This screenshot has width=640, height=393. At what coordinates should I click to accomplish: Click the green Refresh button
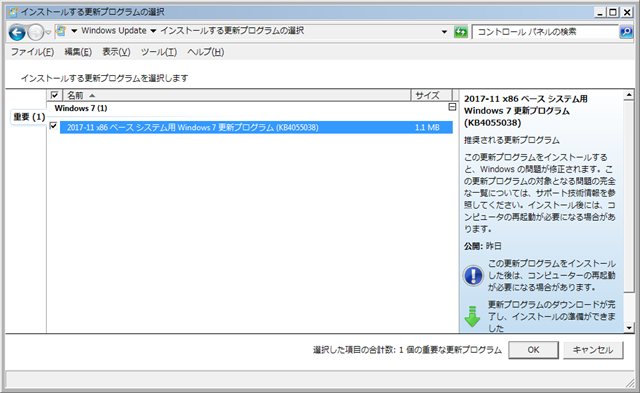(x=461, y=32)
